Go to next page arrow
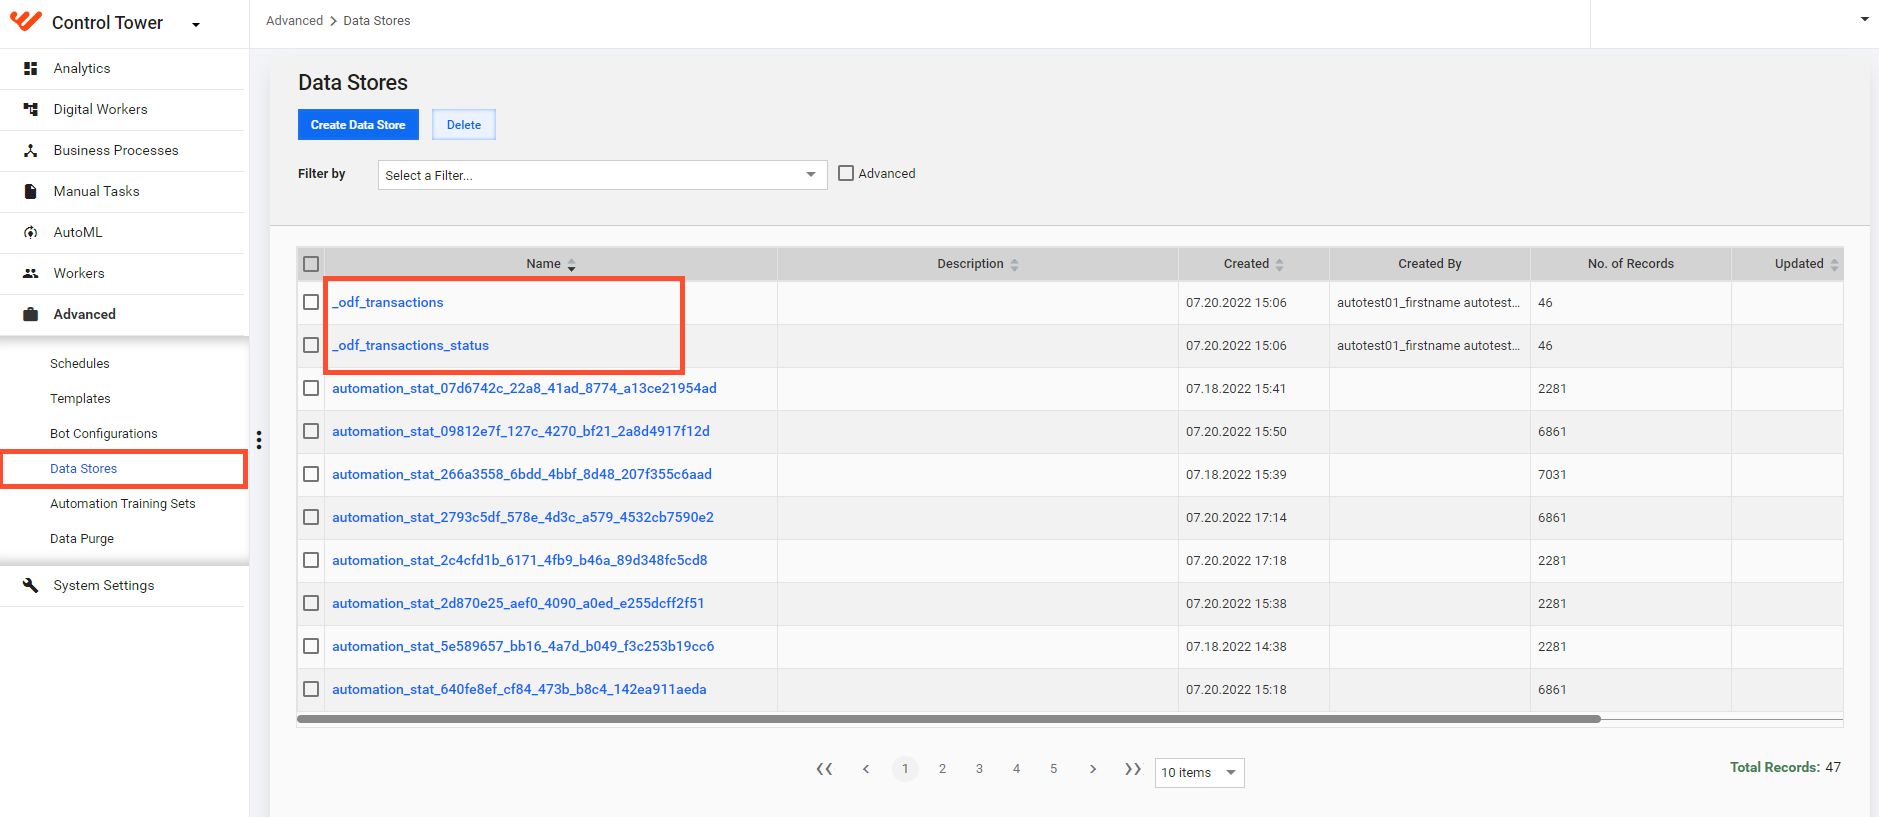Screen dimensions: 1879x817 tap(1093, 769)
